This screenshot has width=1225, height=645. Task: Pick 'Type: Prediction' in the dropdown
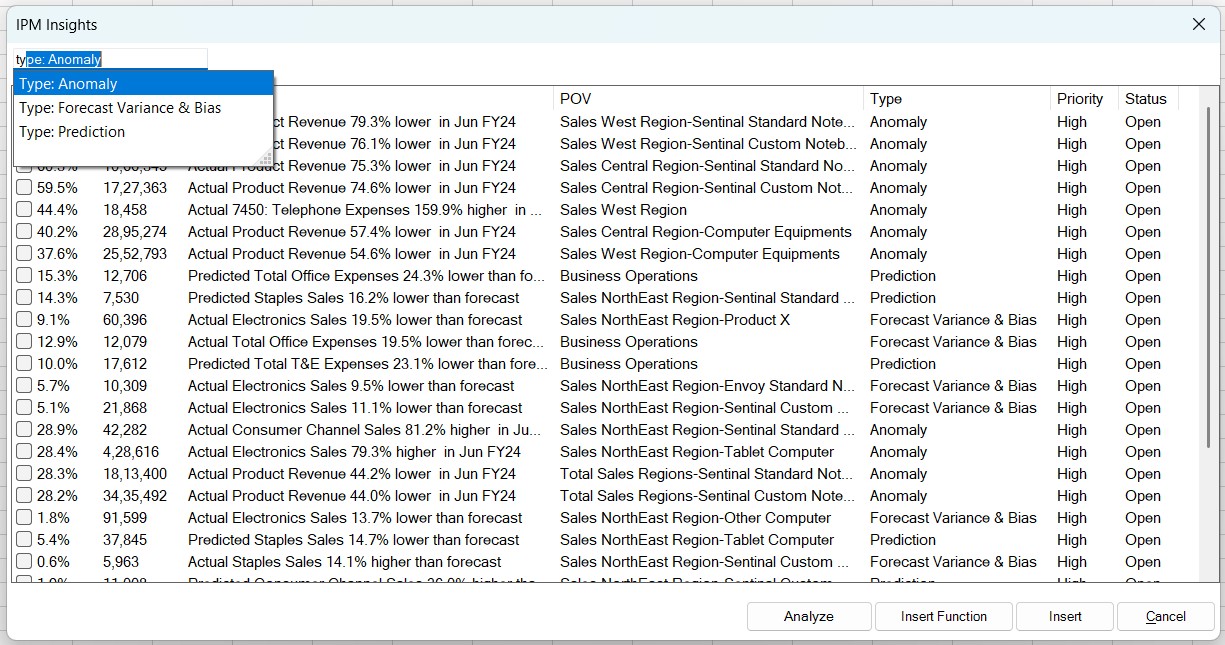[143, 132]
